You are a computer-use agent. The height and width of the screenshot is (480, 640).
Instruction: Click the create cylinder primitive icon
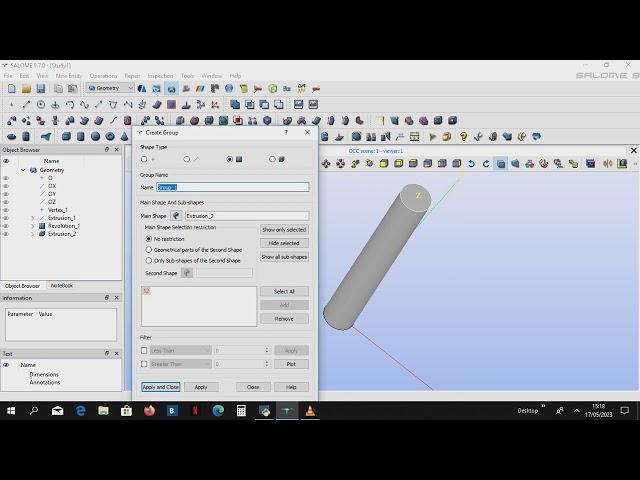pyautogui.click(x=81, y=137)
